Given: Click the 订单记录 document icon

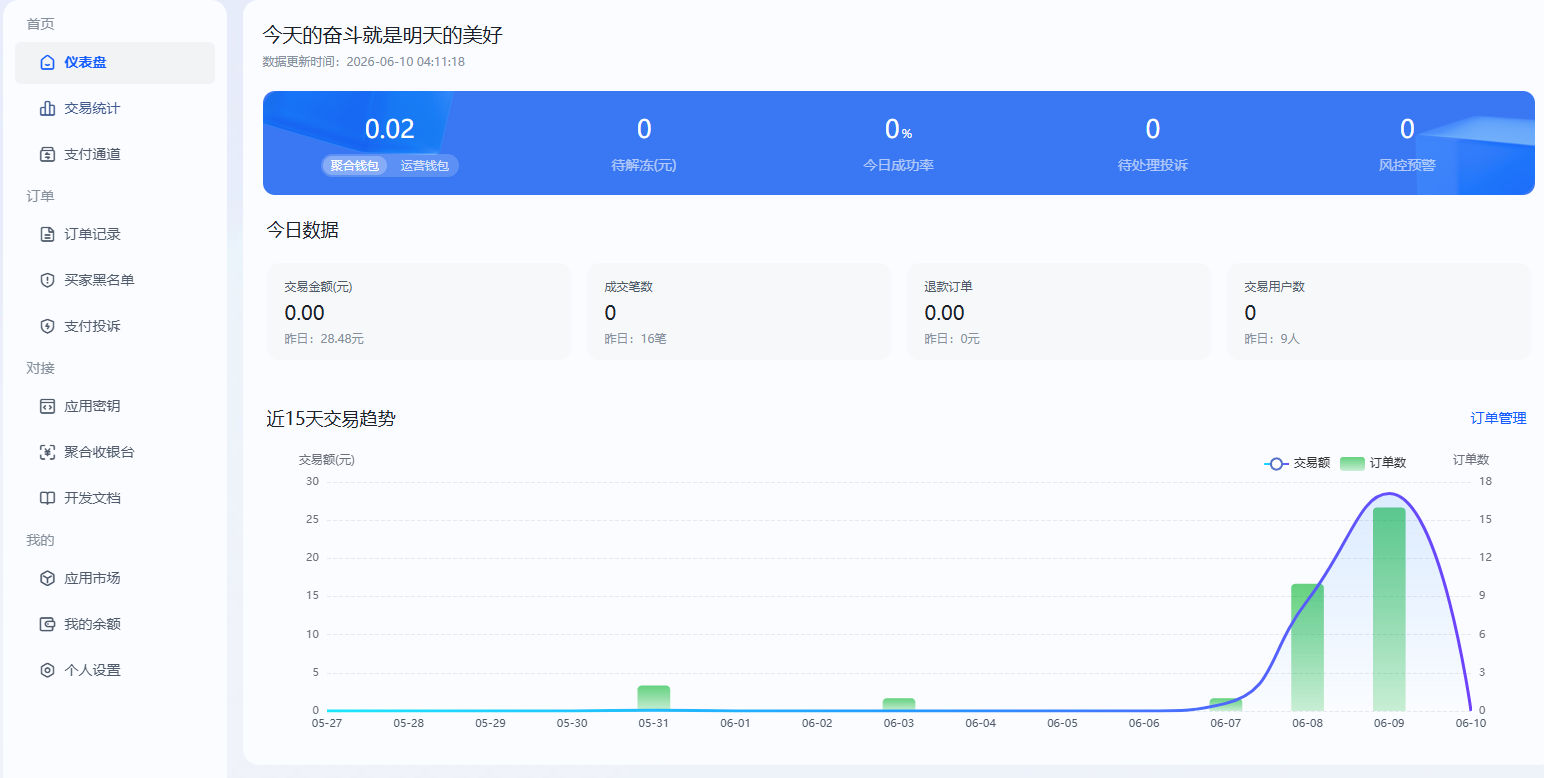Looking at the screenshot, I should tap(47, 234).
